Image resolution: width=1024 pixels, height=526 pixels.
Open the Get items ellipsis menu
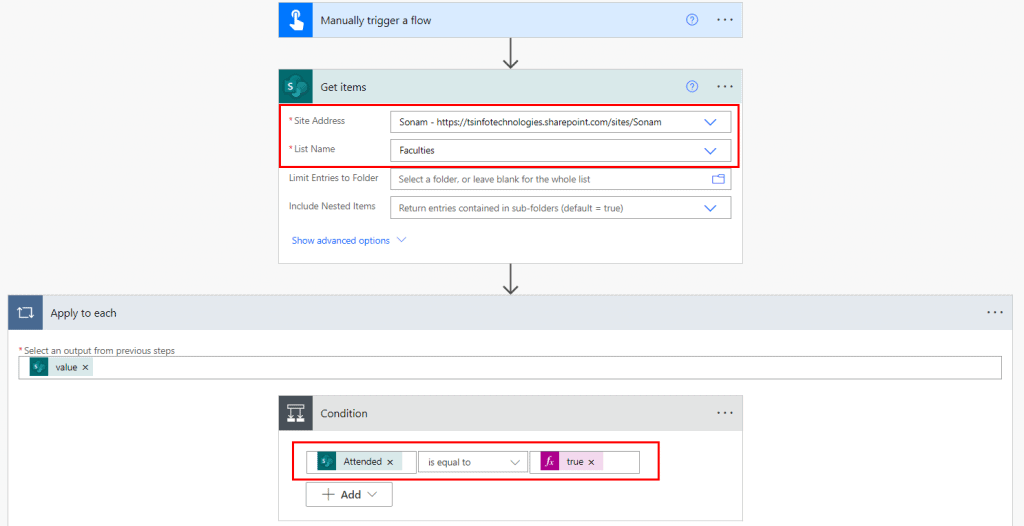tap(726, 86)
